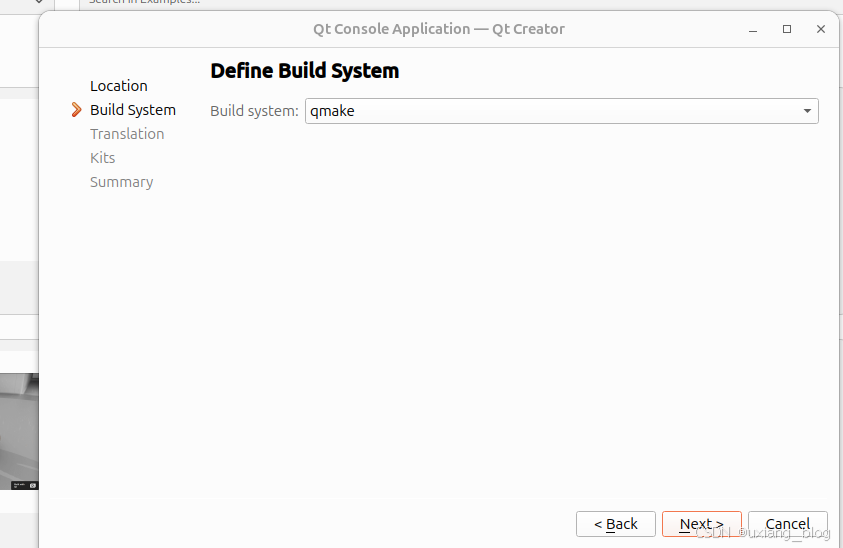
Task: Select the Build System step label
Action: 133,110
